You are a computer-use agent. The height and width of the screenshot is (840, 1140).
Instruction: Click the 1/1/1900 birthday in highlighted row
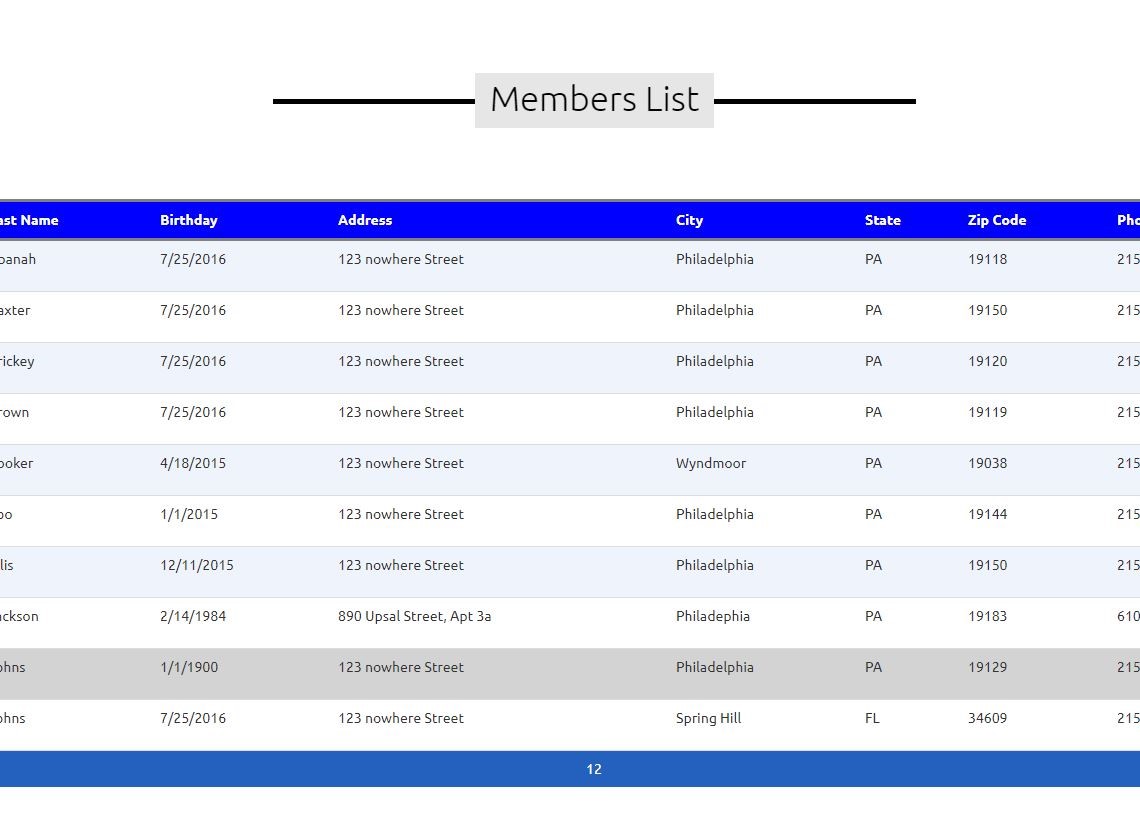pos(188,667)
